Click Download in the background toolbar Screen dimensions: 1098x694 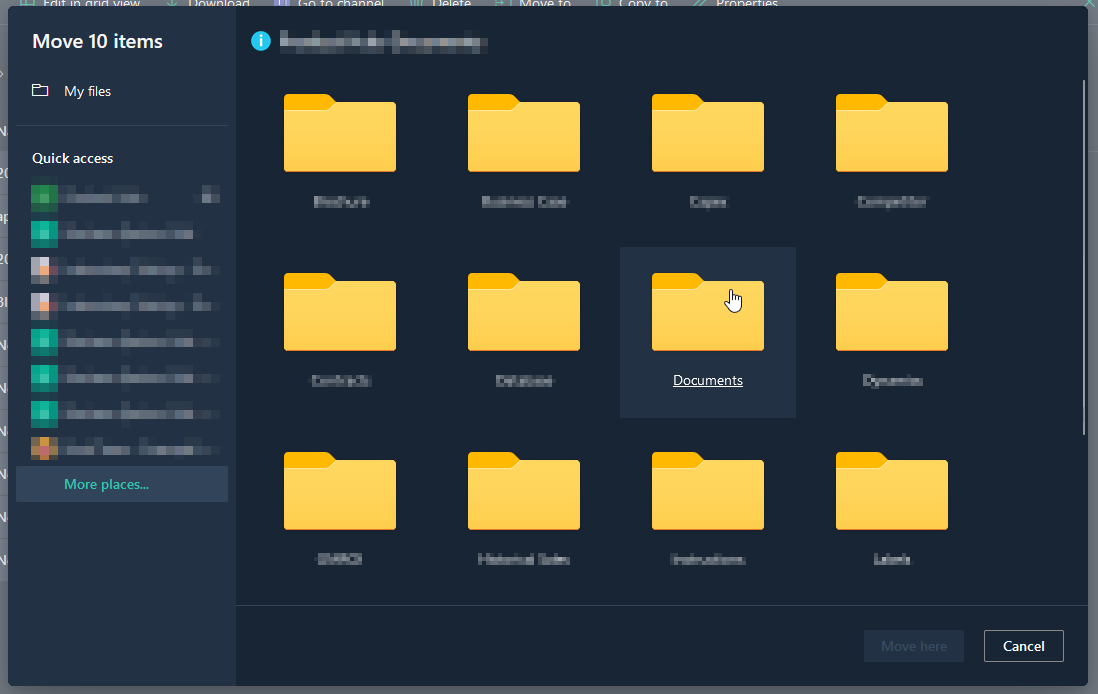click(x=209, y=3)
